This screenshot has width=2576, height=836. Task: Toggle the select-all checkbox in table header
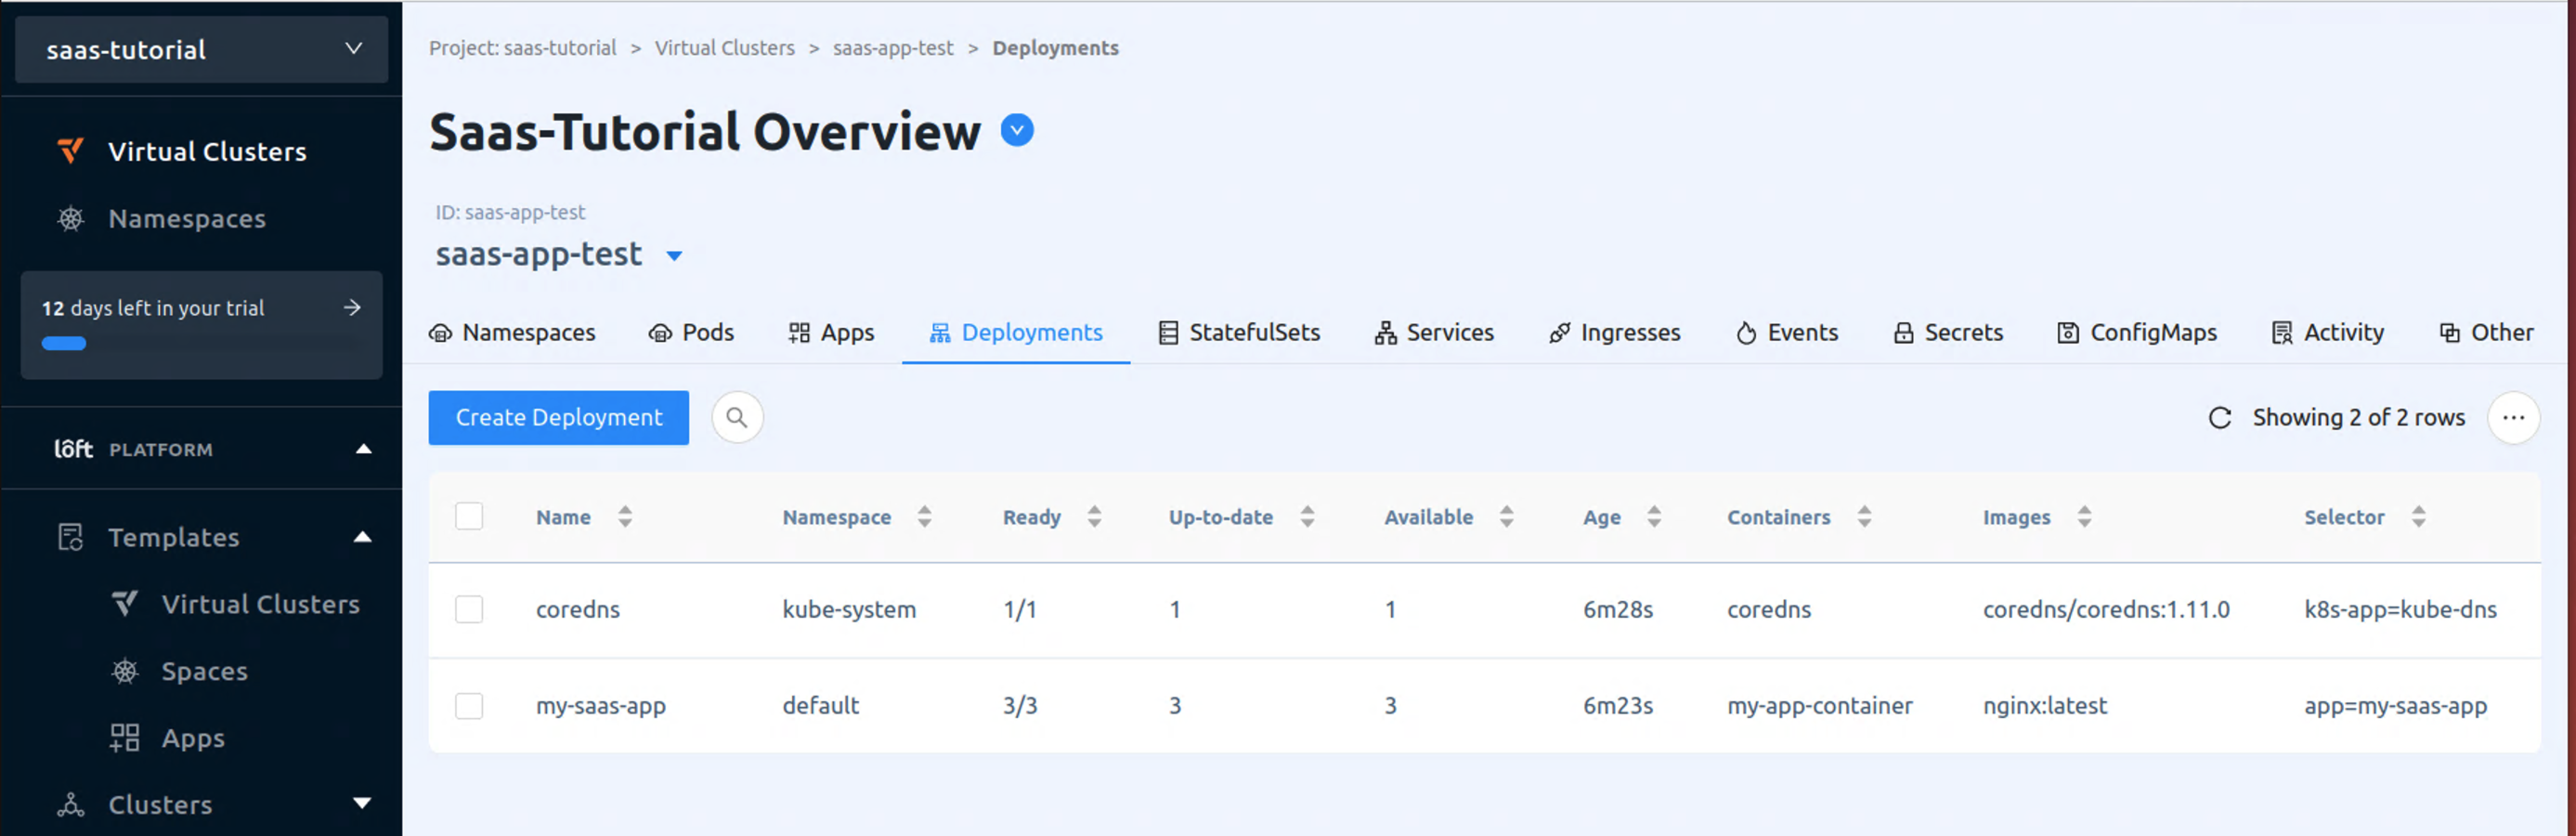(469, 516)
